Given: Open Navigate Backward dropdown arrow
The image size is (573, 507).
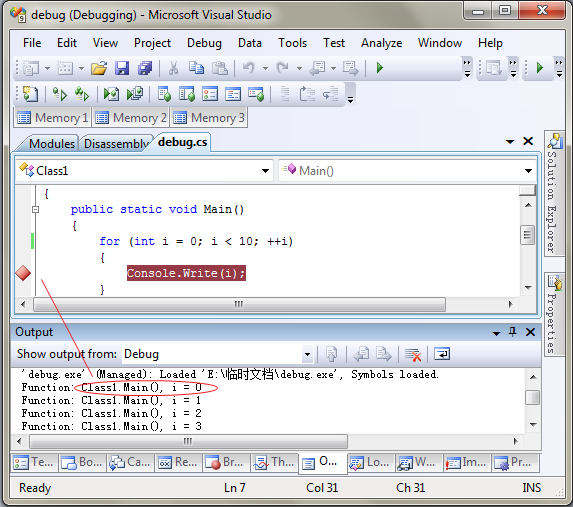Looking at the screenshot, I should (x=333, y=68).
